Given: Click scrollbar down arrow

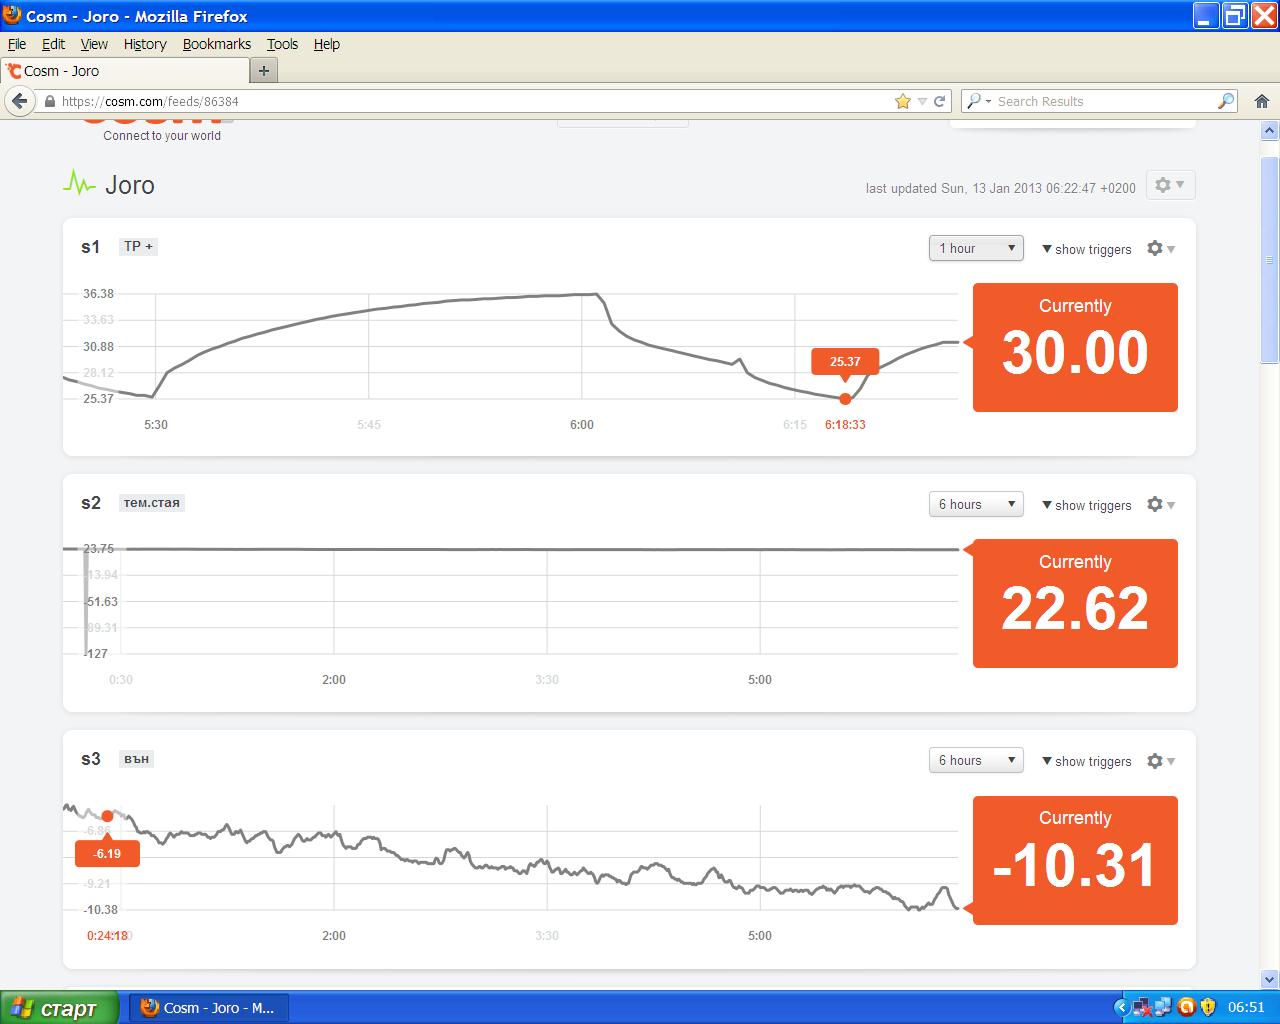Looking at the screenshot, I should pyautogui.click(x=1270, y=979).
